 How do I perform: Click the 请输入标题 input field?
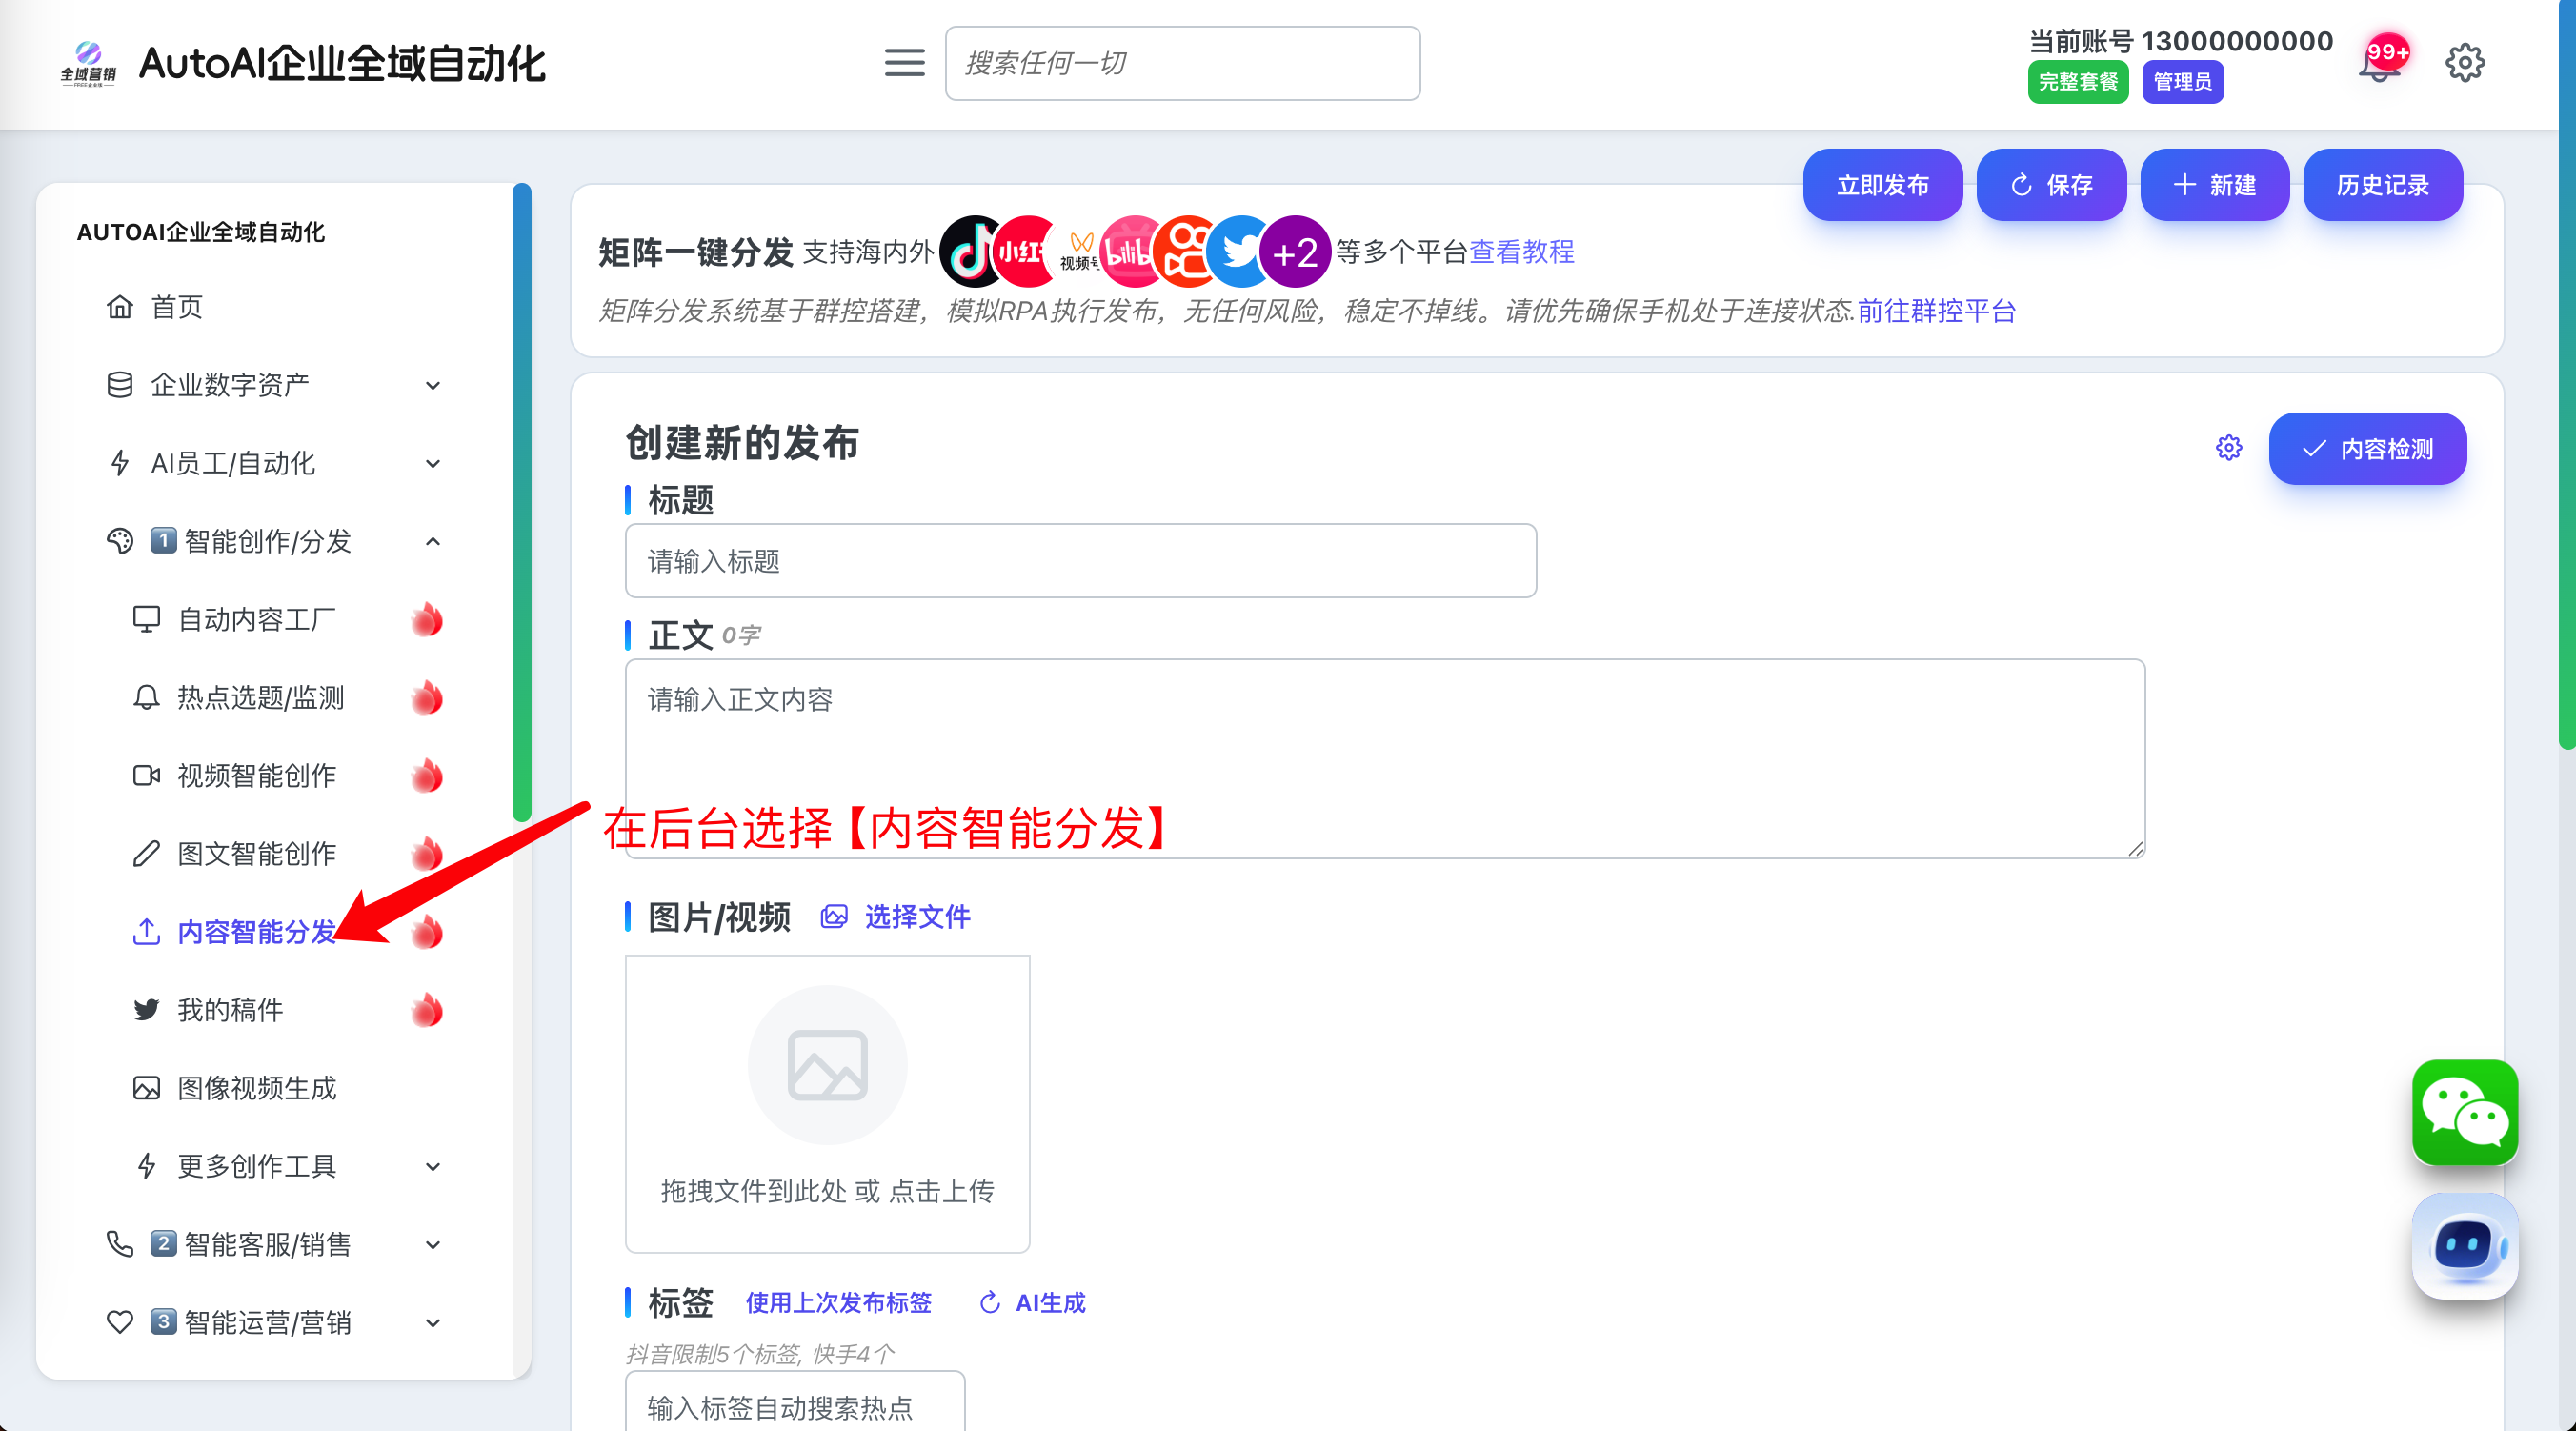1080,561
